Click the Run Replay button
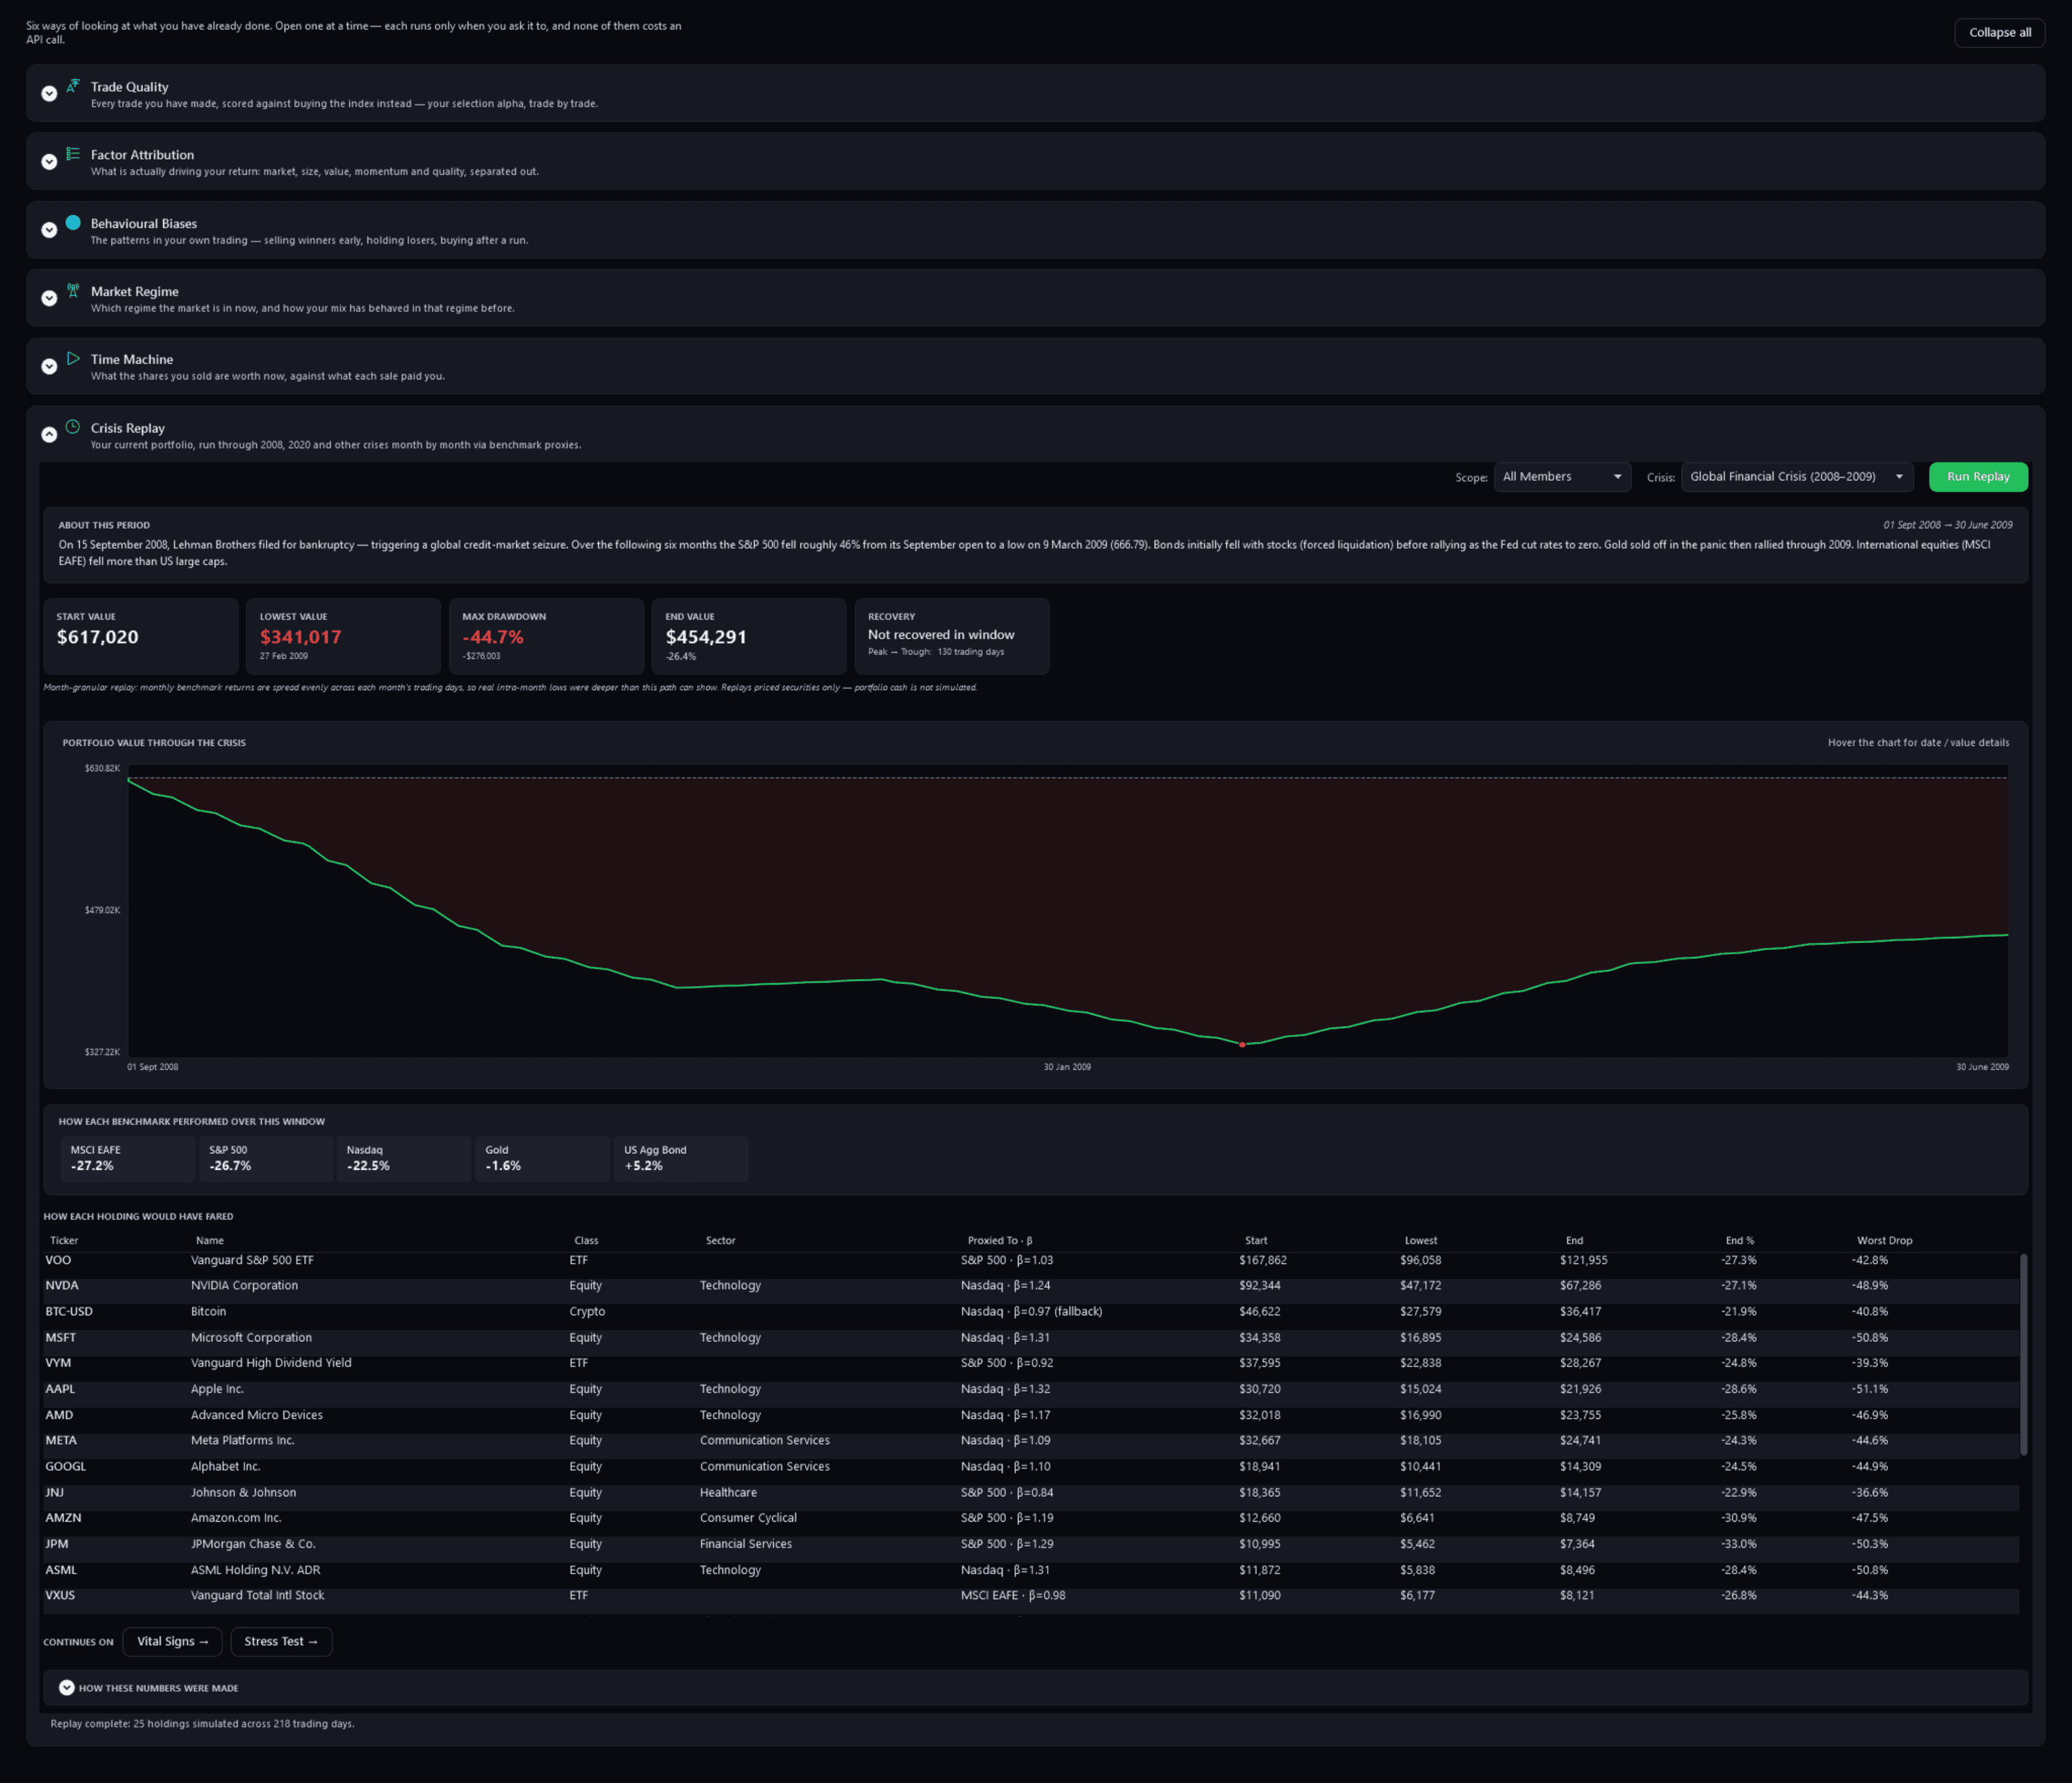The image size is (2072, 1783). (x=1978, y=477)
